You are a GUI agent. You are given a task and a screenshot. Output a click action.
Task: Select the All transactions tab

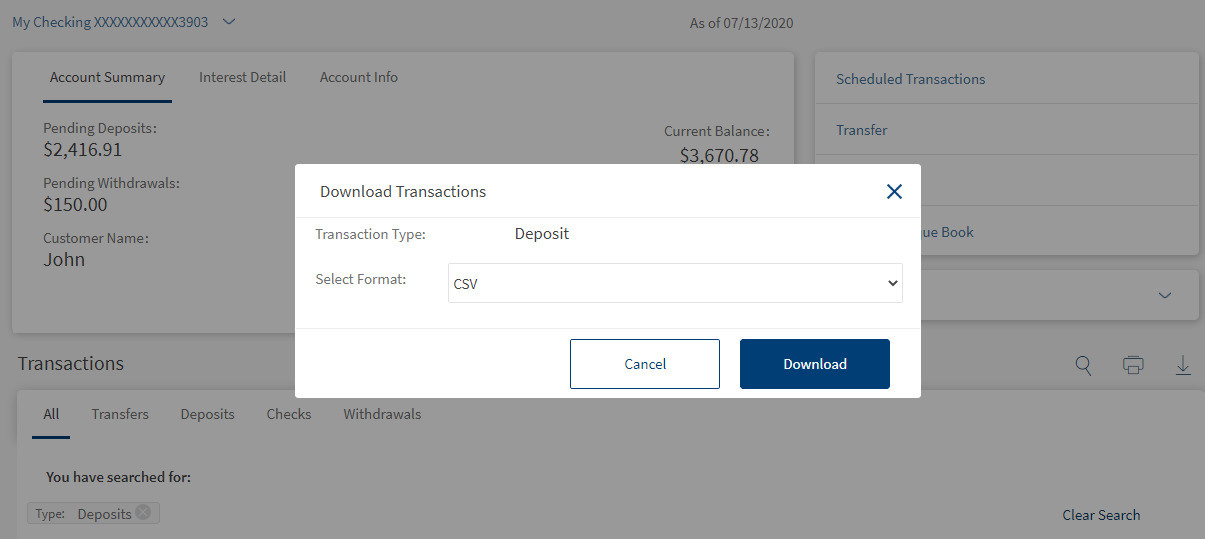51,414
